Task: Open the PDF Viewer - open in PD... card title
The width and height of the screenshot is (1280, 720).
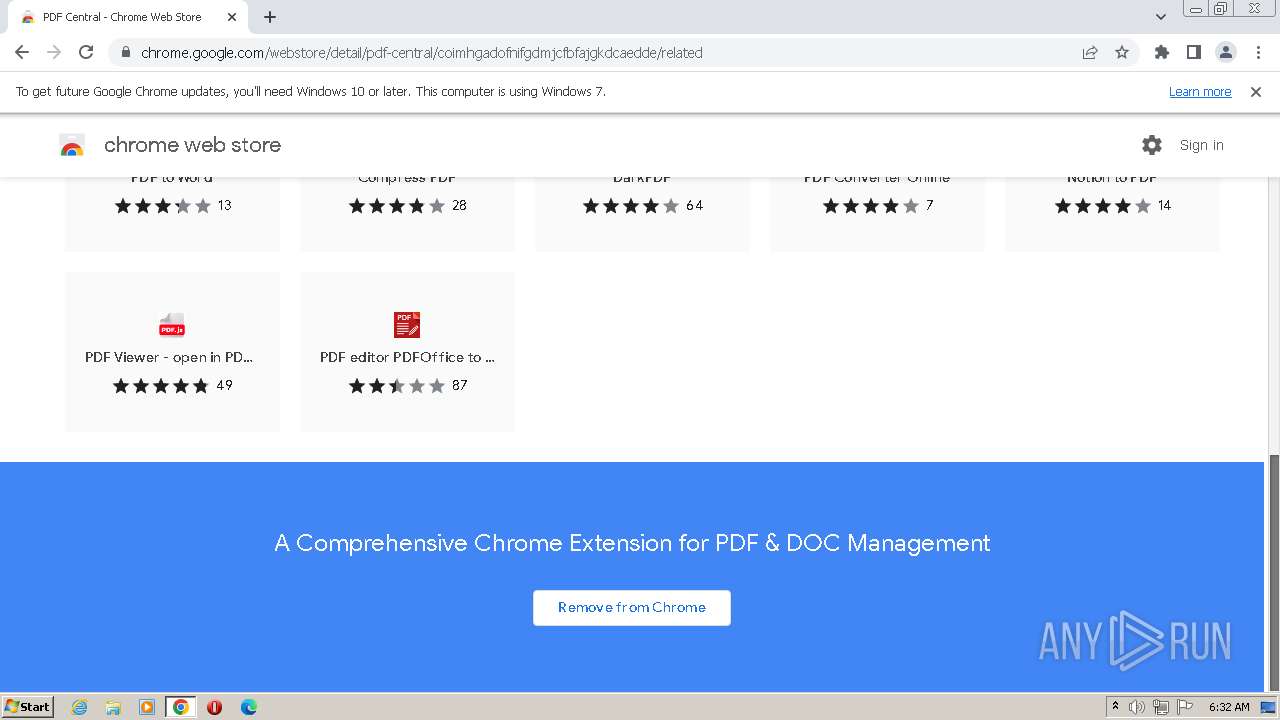Action: (x=169, y=357)
